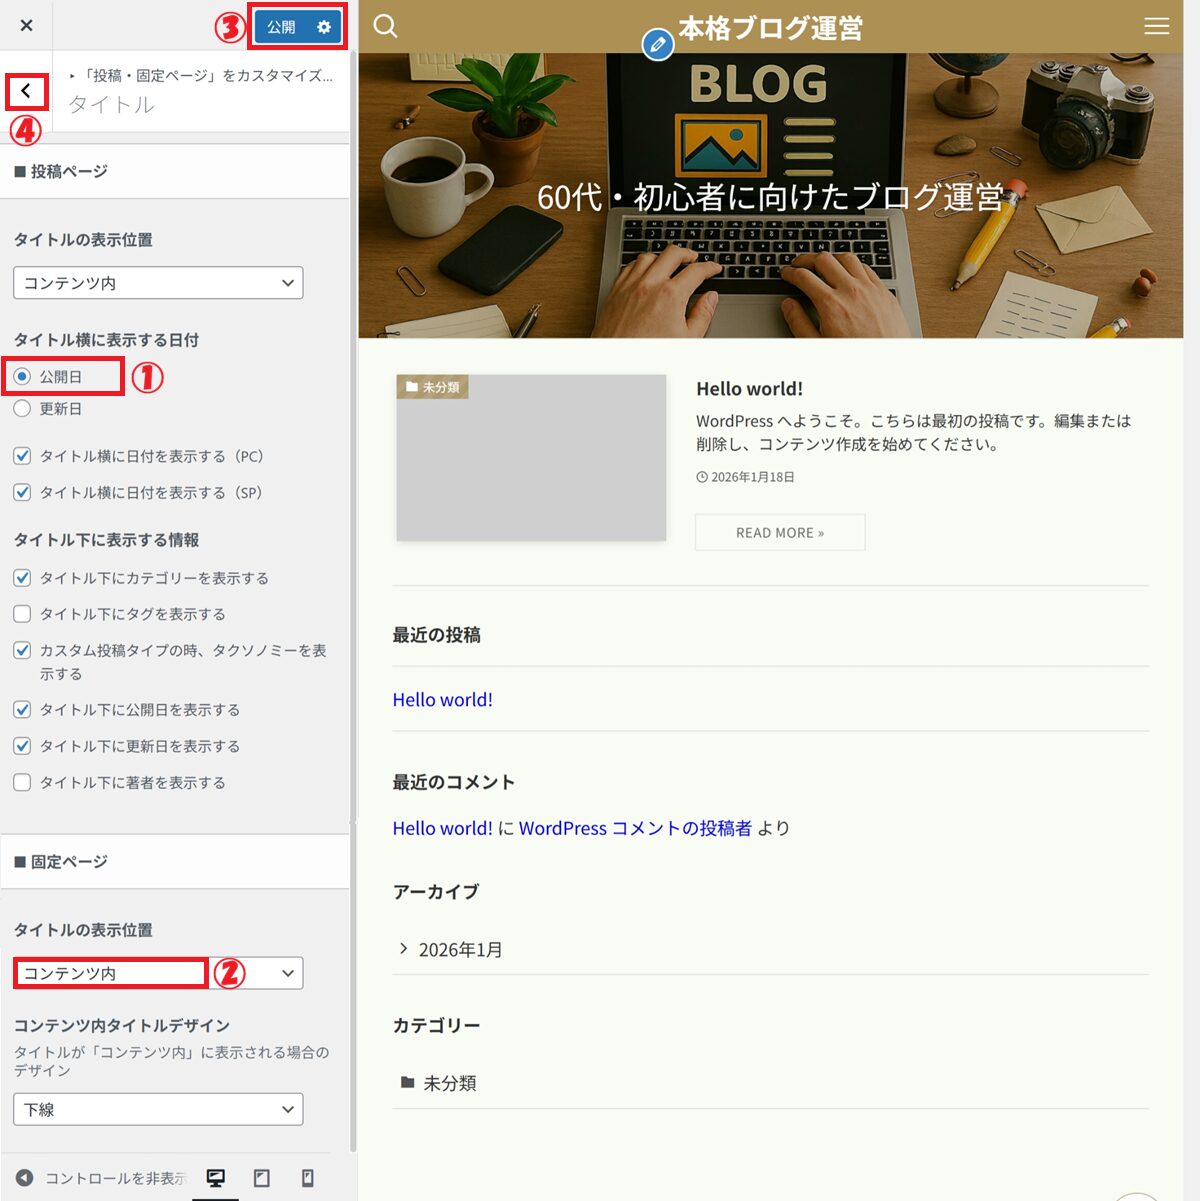The height and width of the screenshot is (1201, 1200).
Task: Check タイトル下に著者を表示する option
Action: (x=22, y=782)
